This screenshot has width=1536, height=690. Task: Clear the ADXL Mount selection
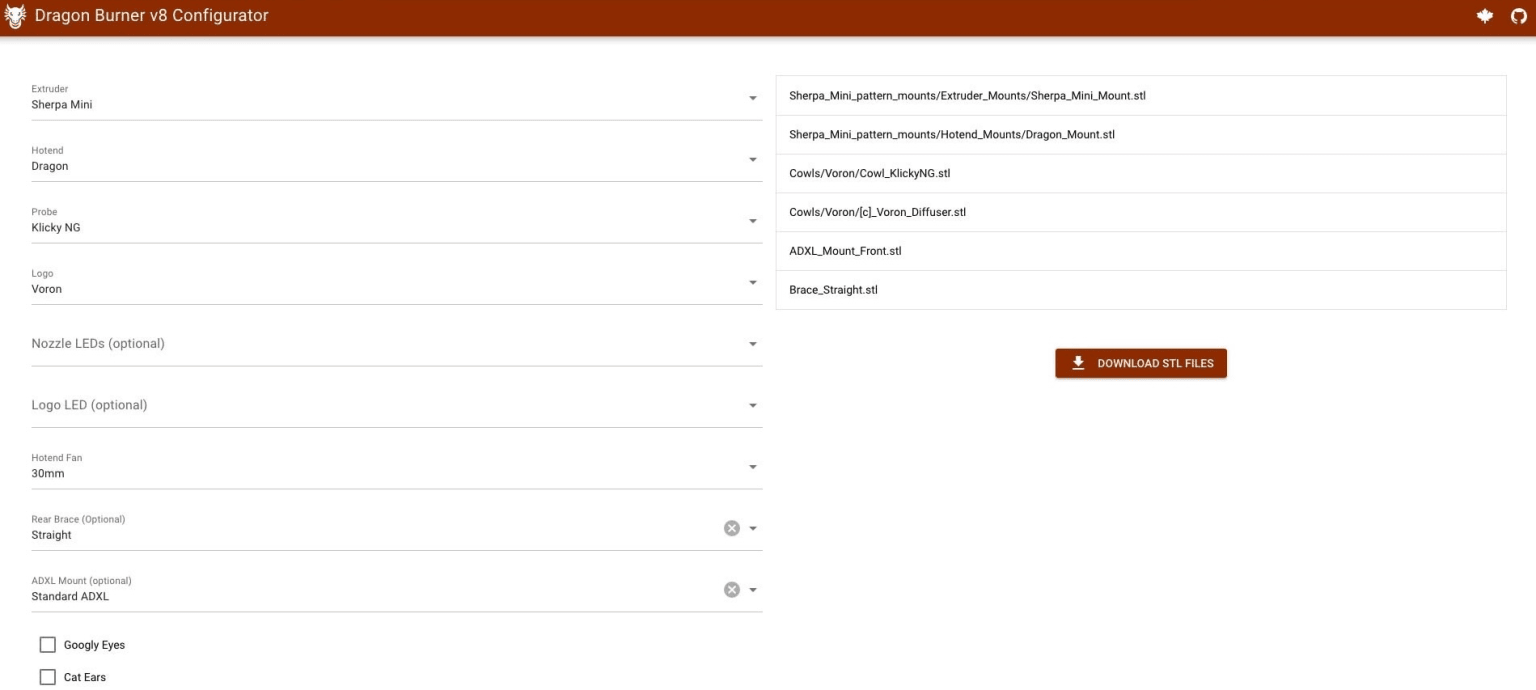click(x=731, y=590)
